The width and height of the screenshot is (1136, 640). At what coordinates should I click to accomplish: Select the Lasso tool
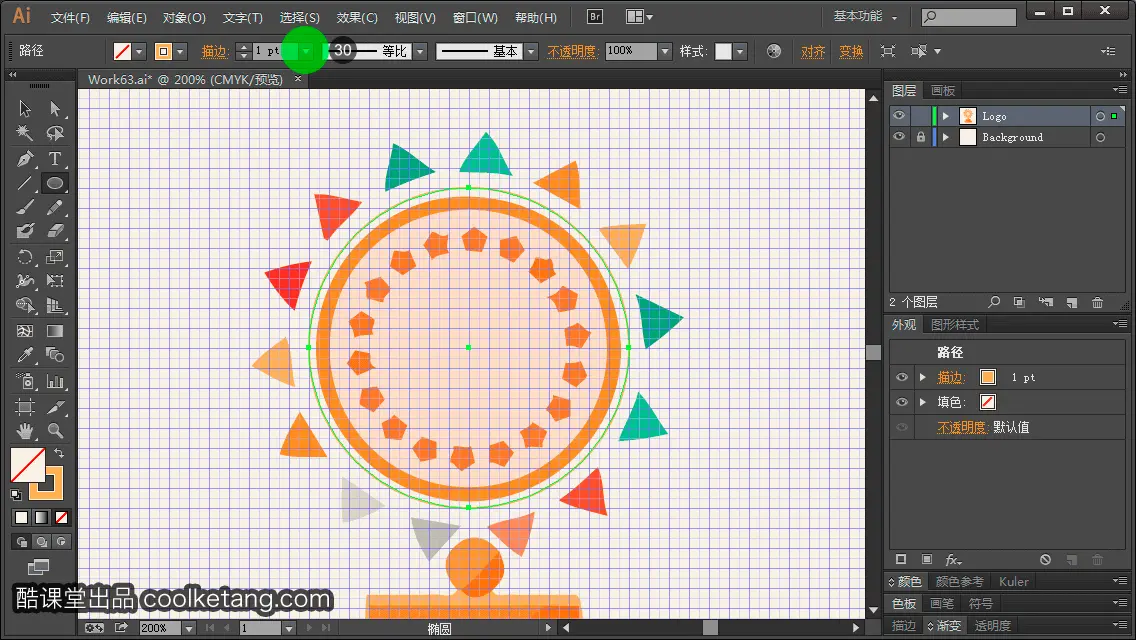[x=55, y=133]
